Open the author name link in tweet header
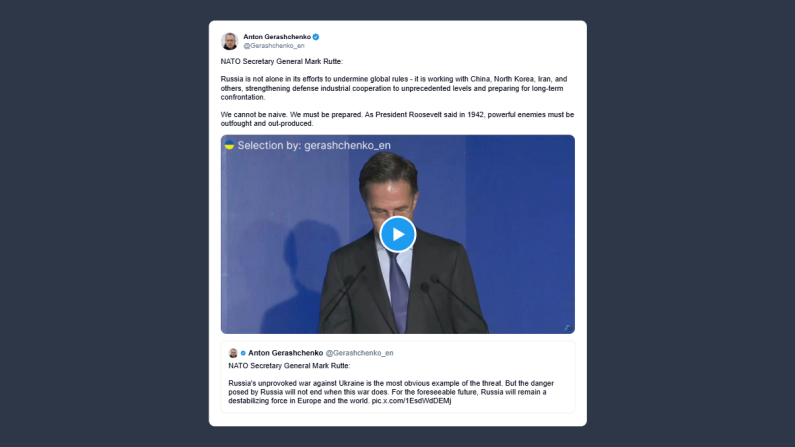The height and width of the screenshot is (447, 795). [277, 37]
